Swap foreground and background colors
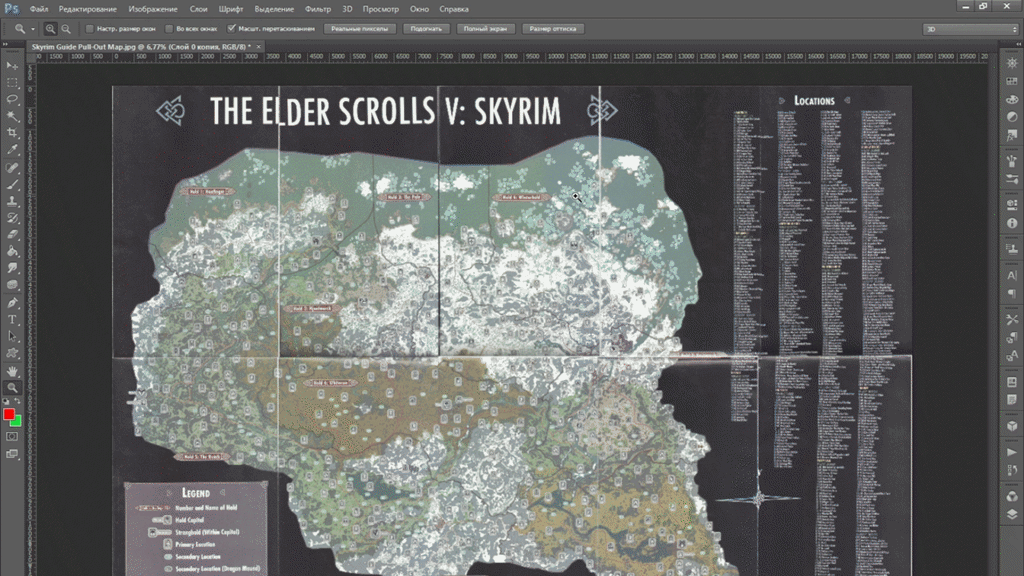1024x576 pixels. (x=18, y=401)
